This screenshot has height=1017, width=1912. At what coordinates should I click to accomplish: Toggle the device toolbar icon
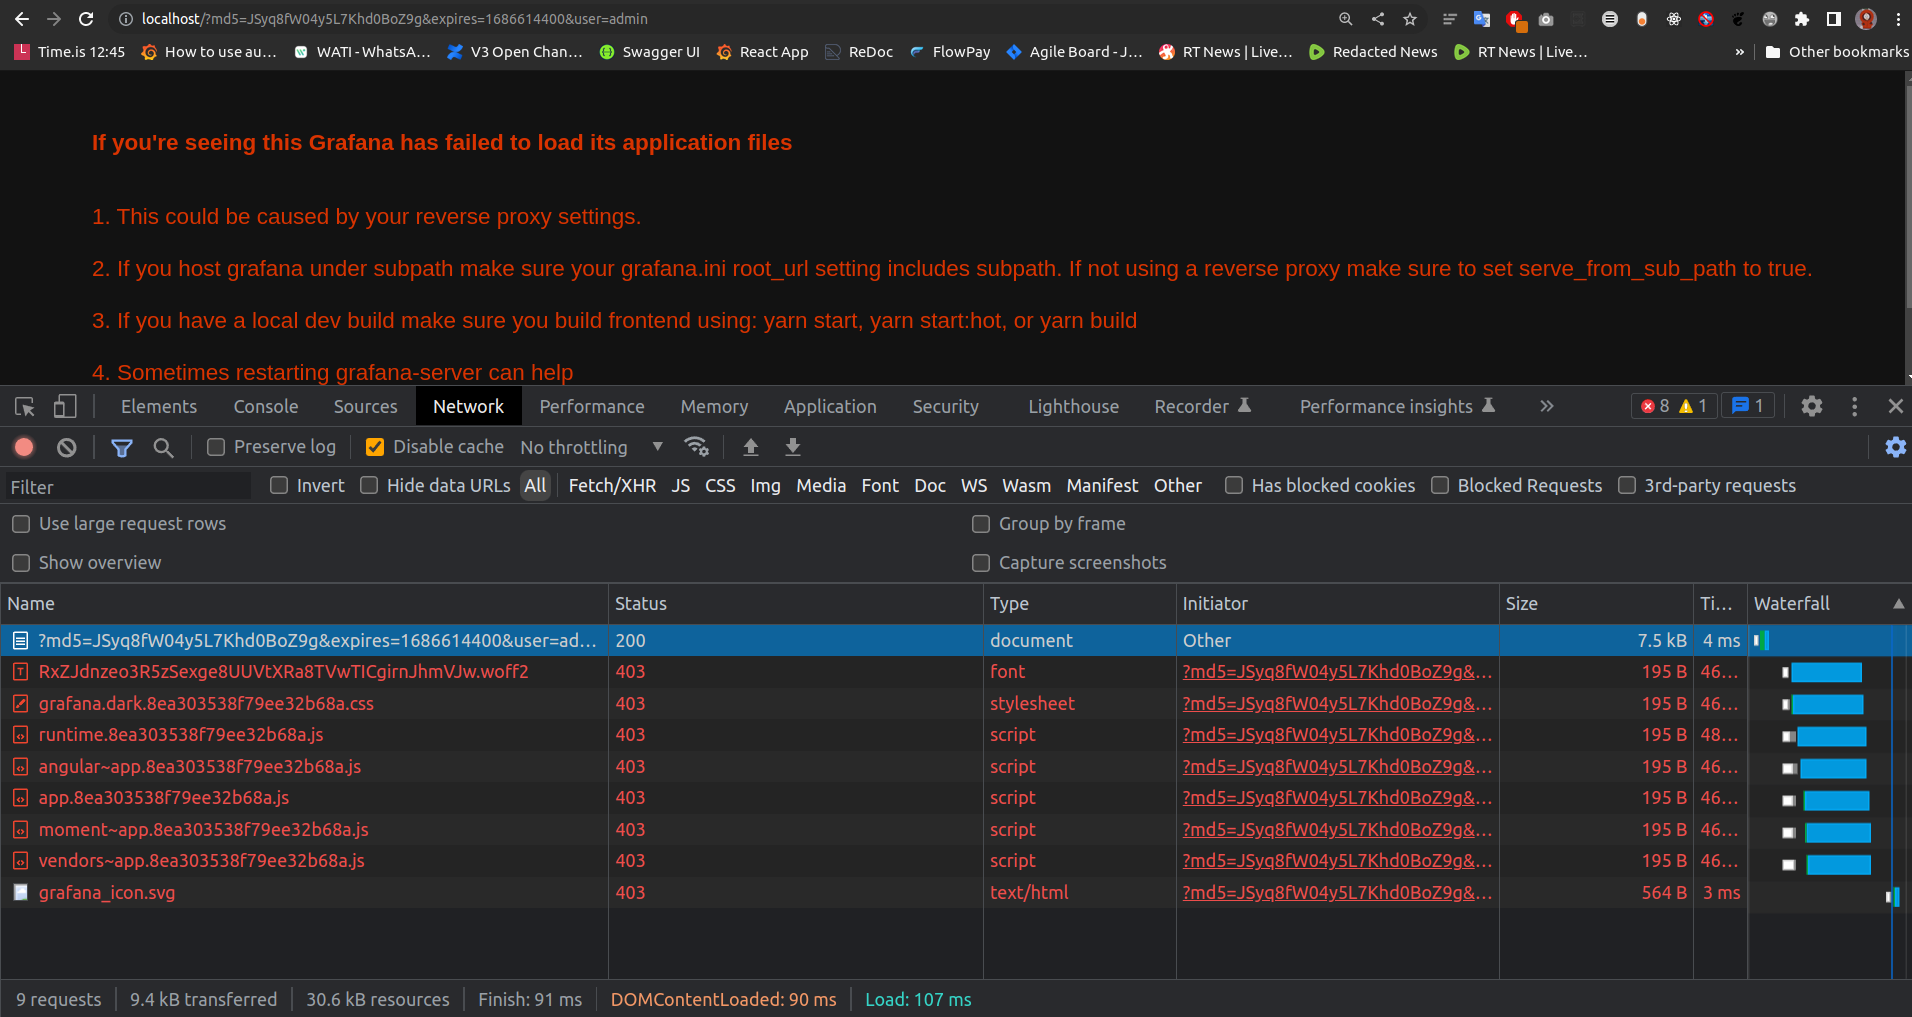pos(65,406)
